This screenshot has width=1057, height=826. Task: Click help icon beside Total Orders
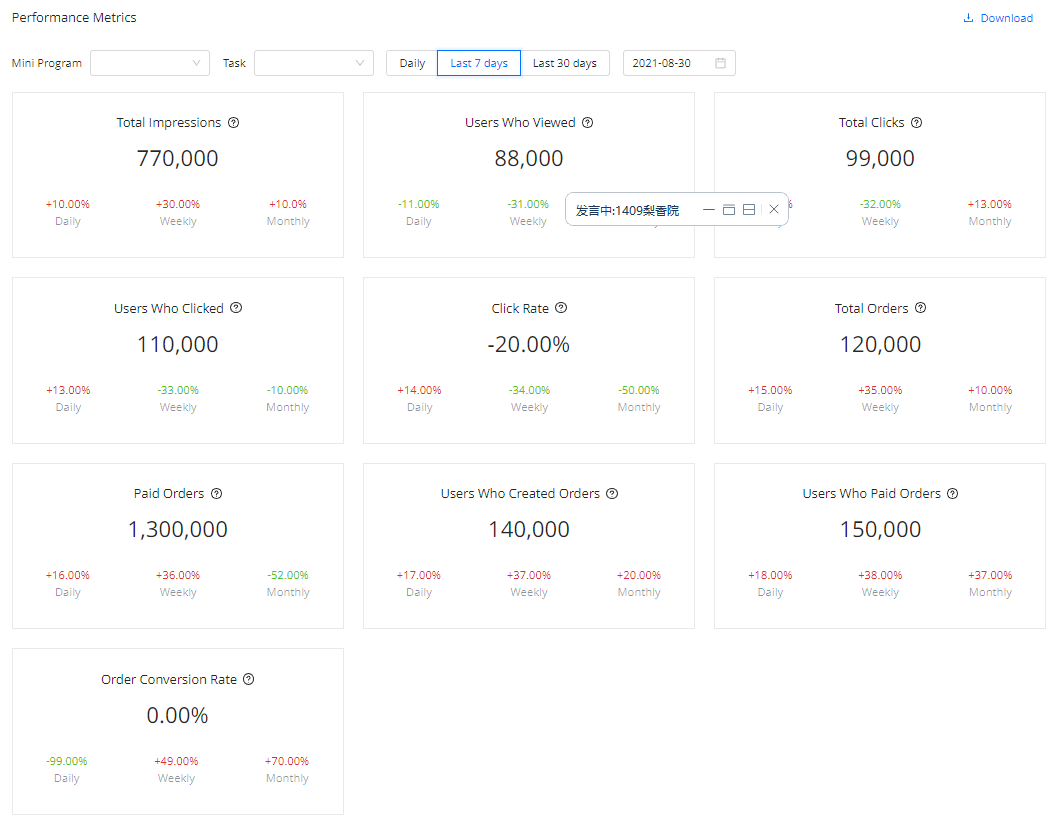[921, 308]
